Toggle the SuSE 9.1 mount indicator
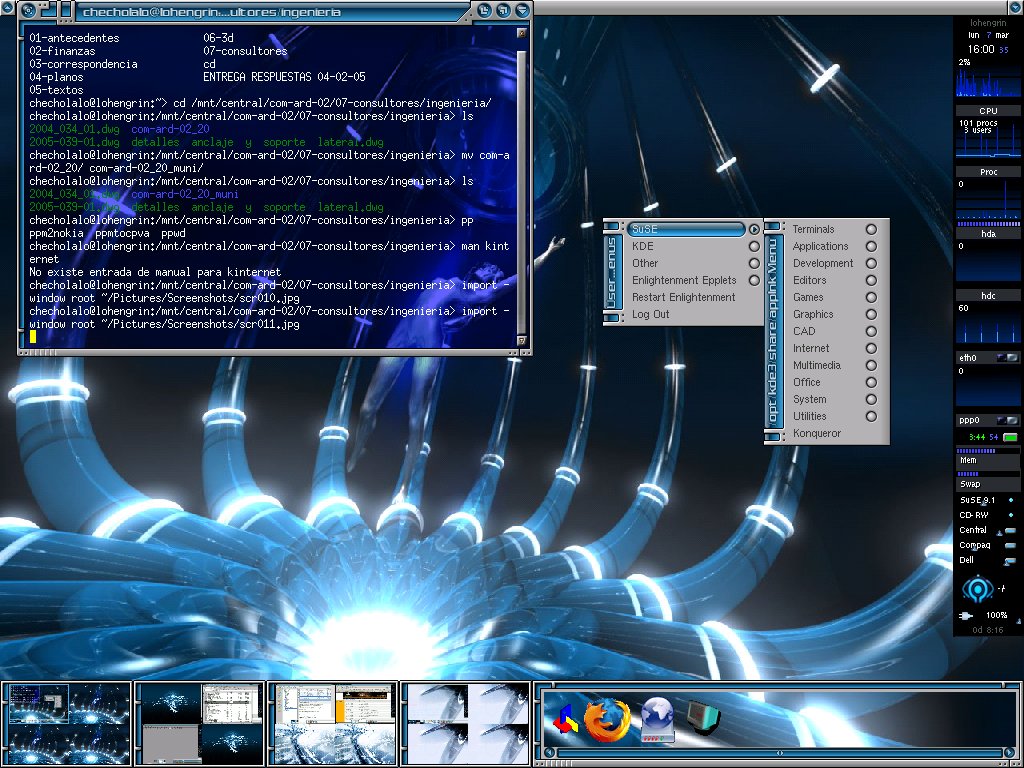Image resolution: width=1024 pixels, height=768 pixels. coord(1010,500)
